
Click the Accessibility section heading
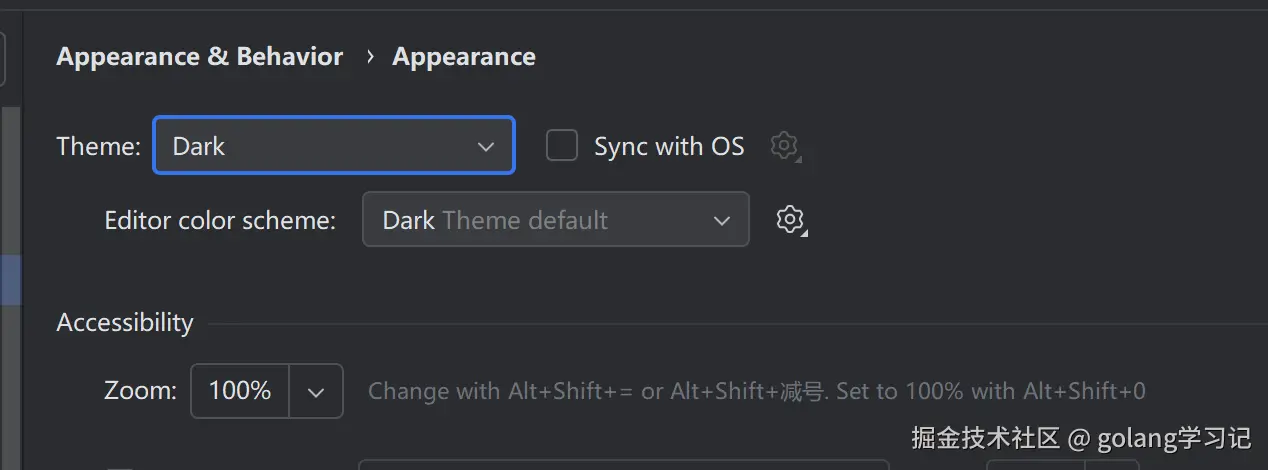(125, 323)
